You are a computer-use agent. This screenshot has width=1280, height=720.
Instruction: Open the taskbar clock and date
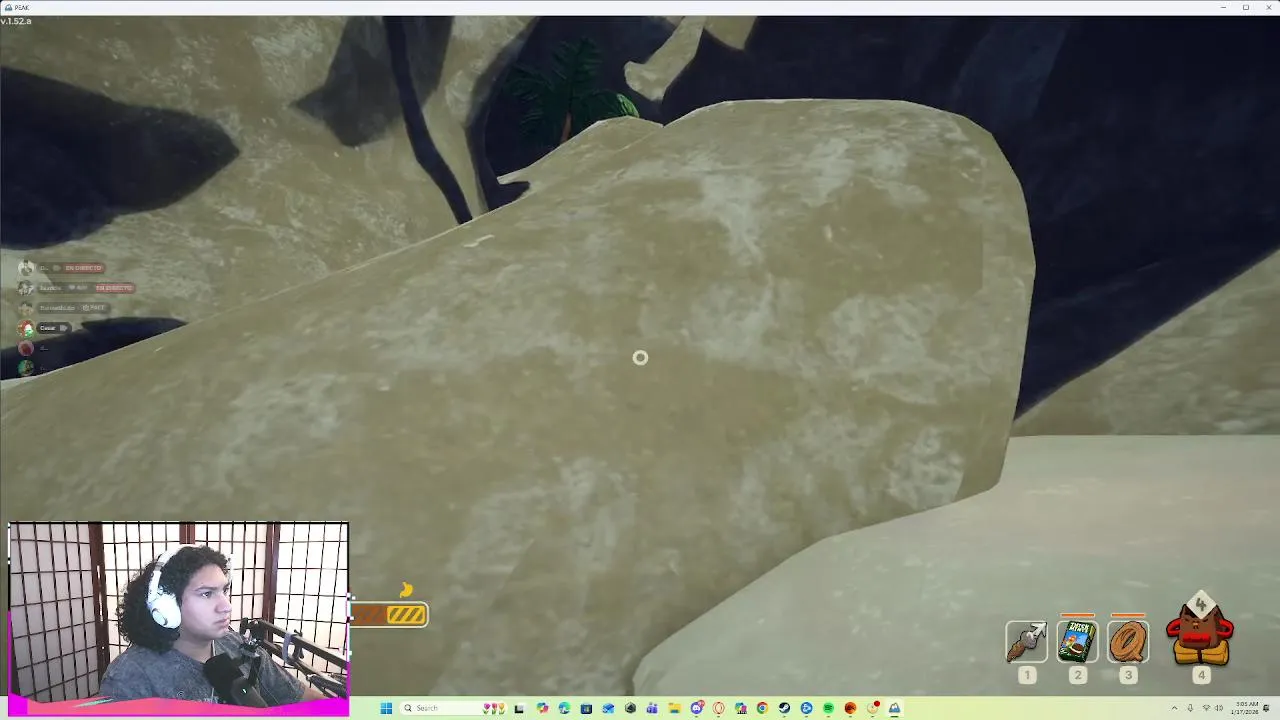coord(1246,708)
